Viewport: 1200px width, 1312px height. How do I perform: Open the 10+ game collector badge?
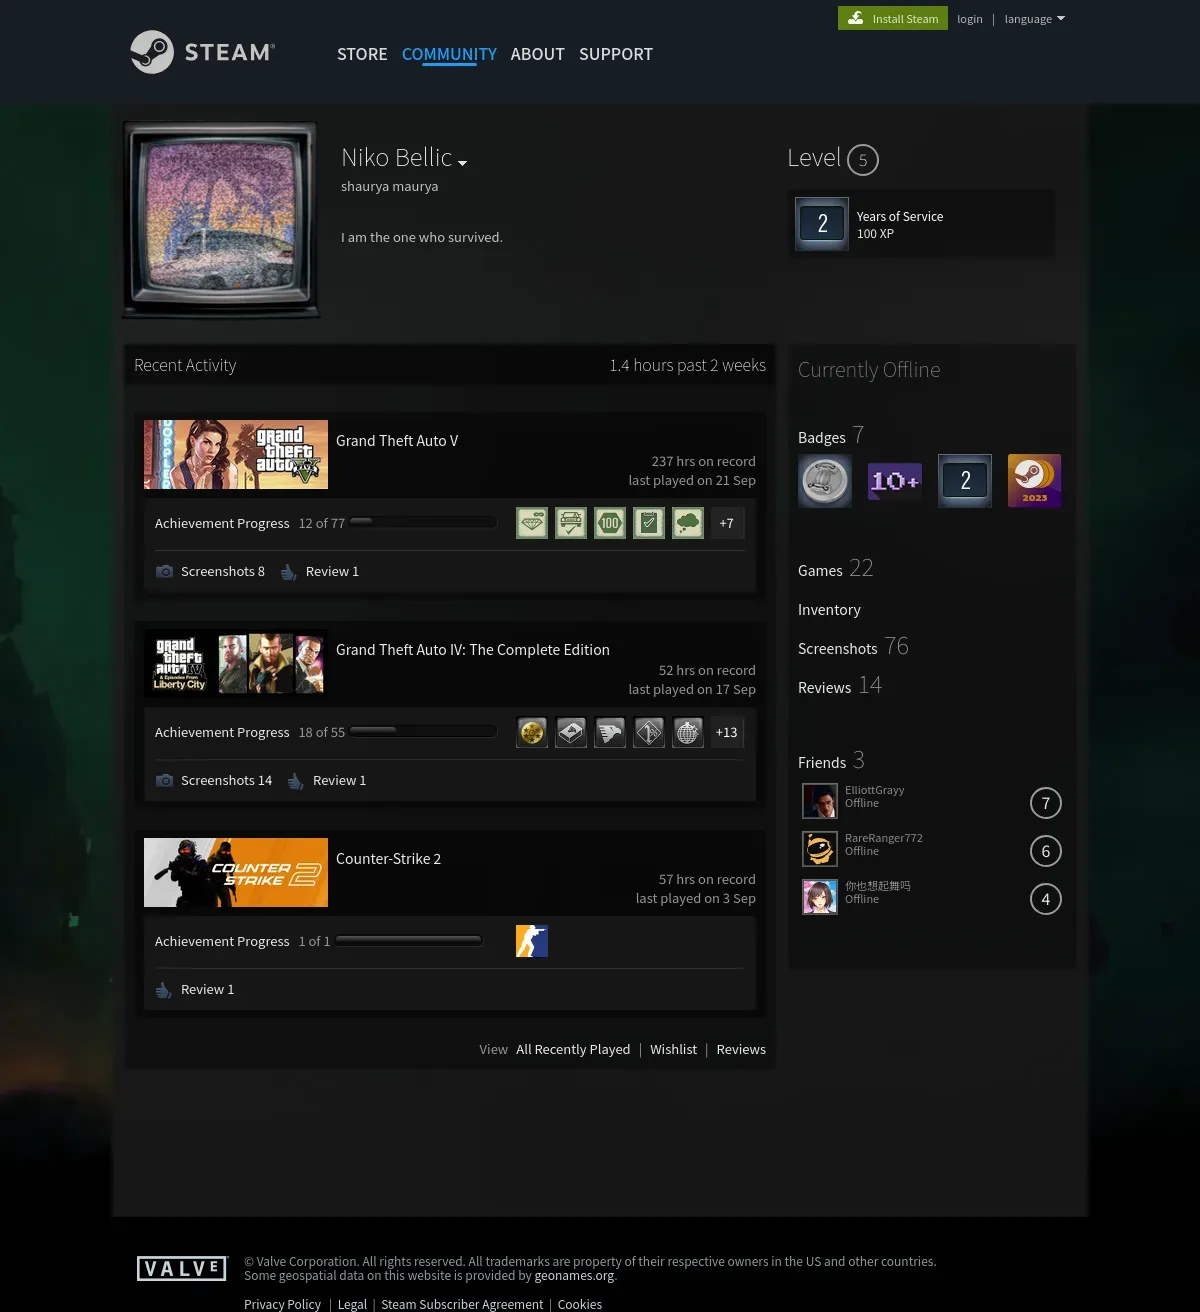click(x=895, y=481)
